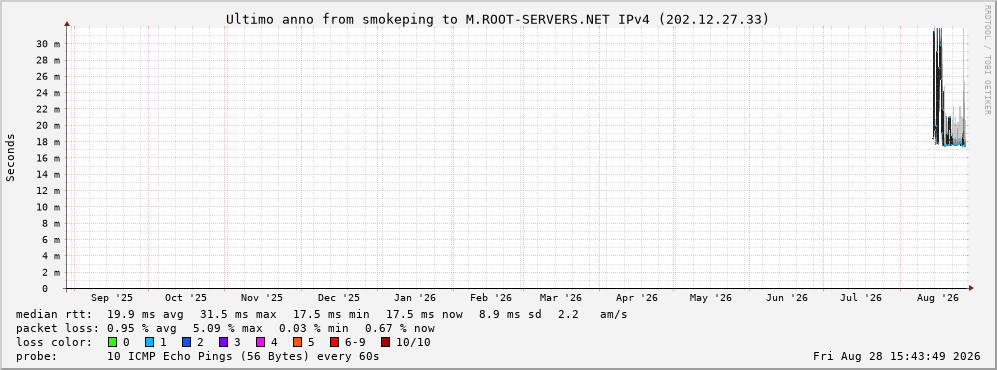Click the blue loss color 2 swatch
The width and height of the screenshot is (997, 370).
[186, 342]
